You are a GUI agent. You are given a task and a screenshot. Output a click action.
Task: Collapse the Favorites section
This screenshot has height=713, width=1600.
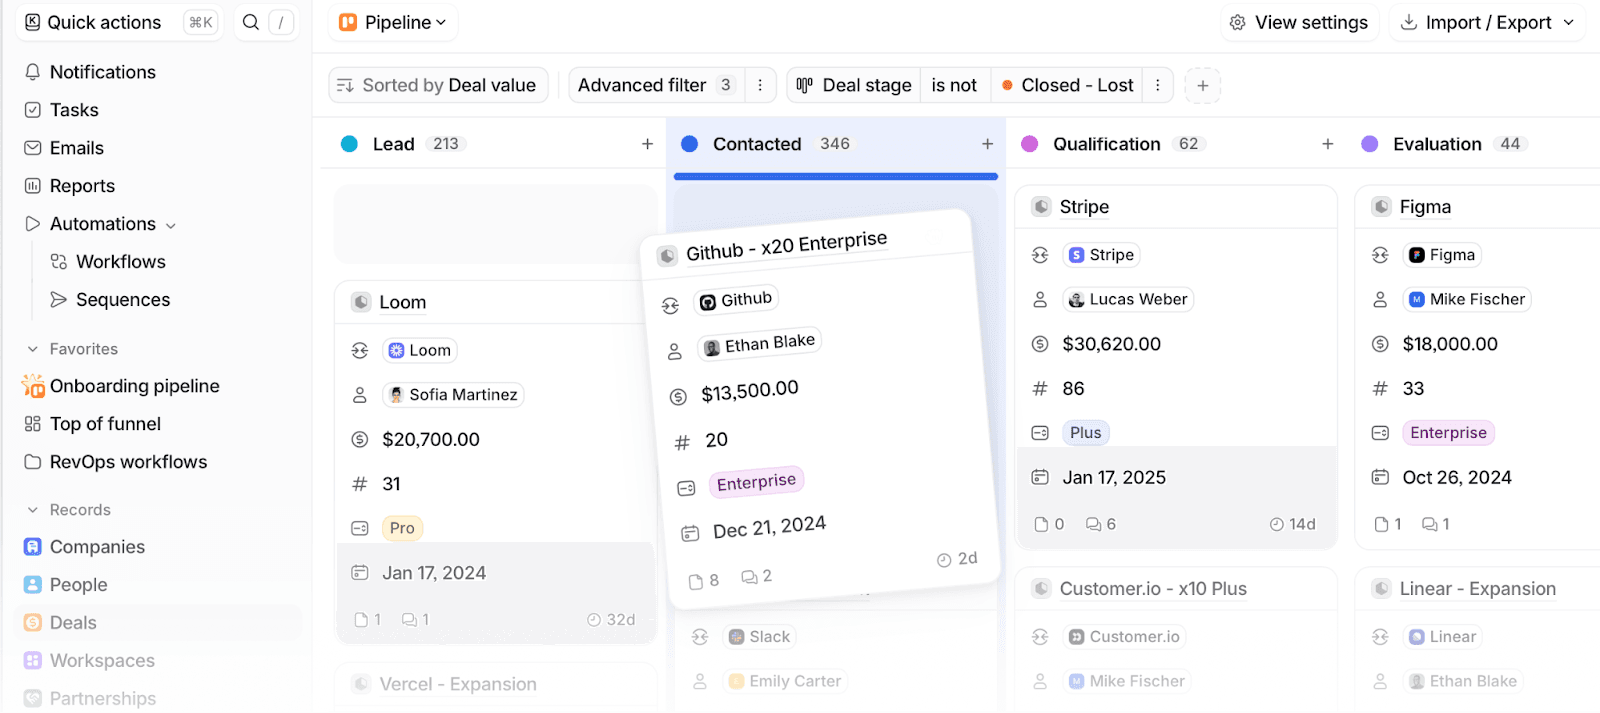[x=33, y=349]
